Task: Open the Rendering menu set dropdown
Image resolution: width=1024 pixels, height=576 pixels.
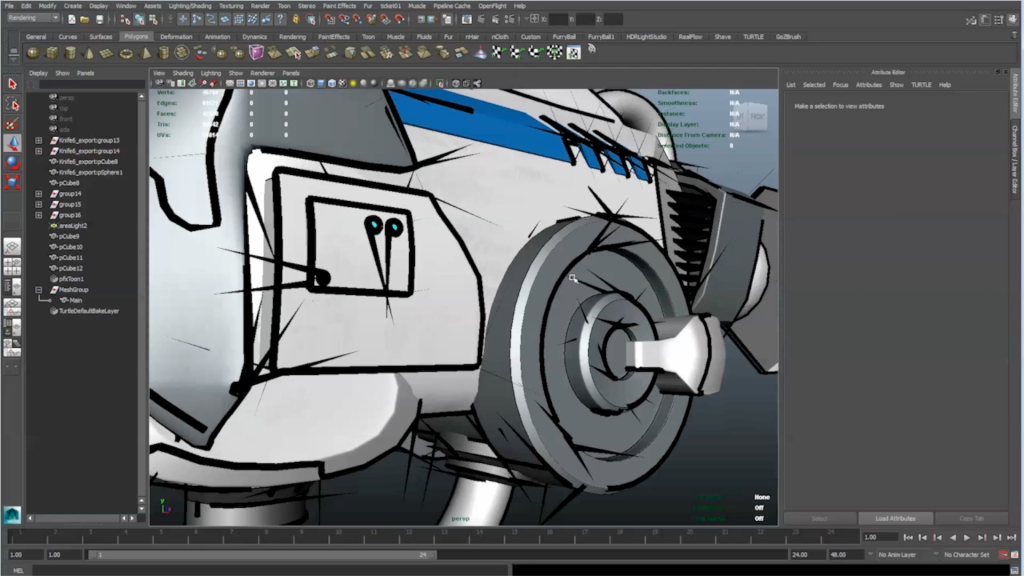Action: (x=33, y=18)
